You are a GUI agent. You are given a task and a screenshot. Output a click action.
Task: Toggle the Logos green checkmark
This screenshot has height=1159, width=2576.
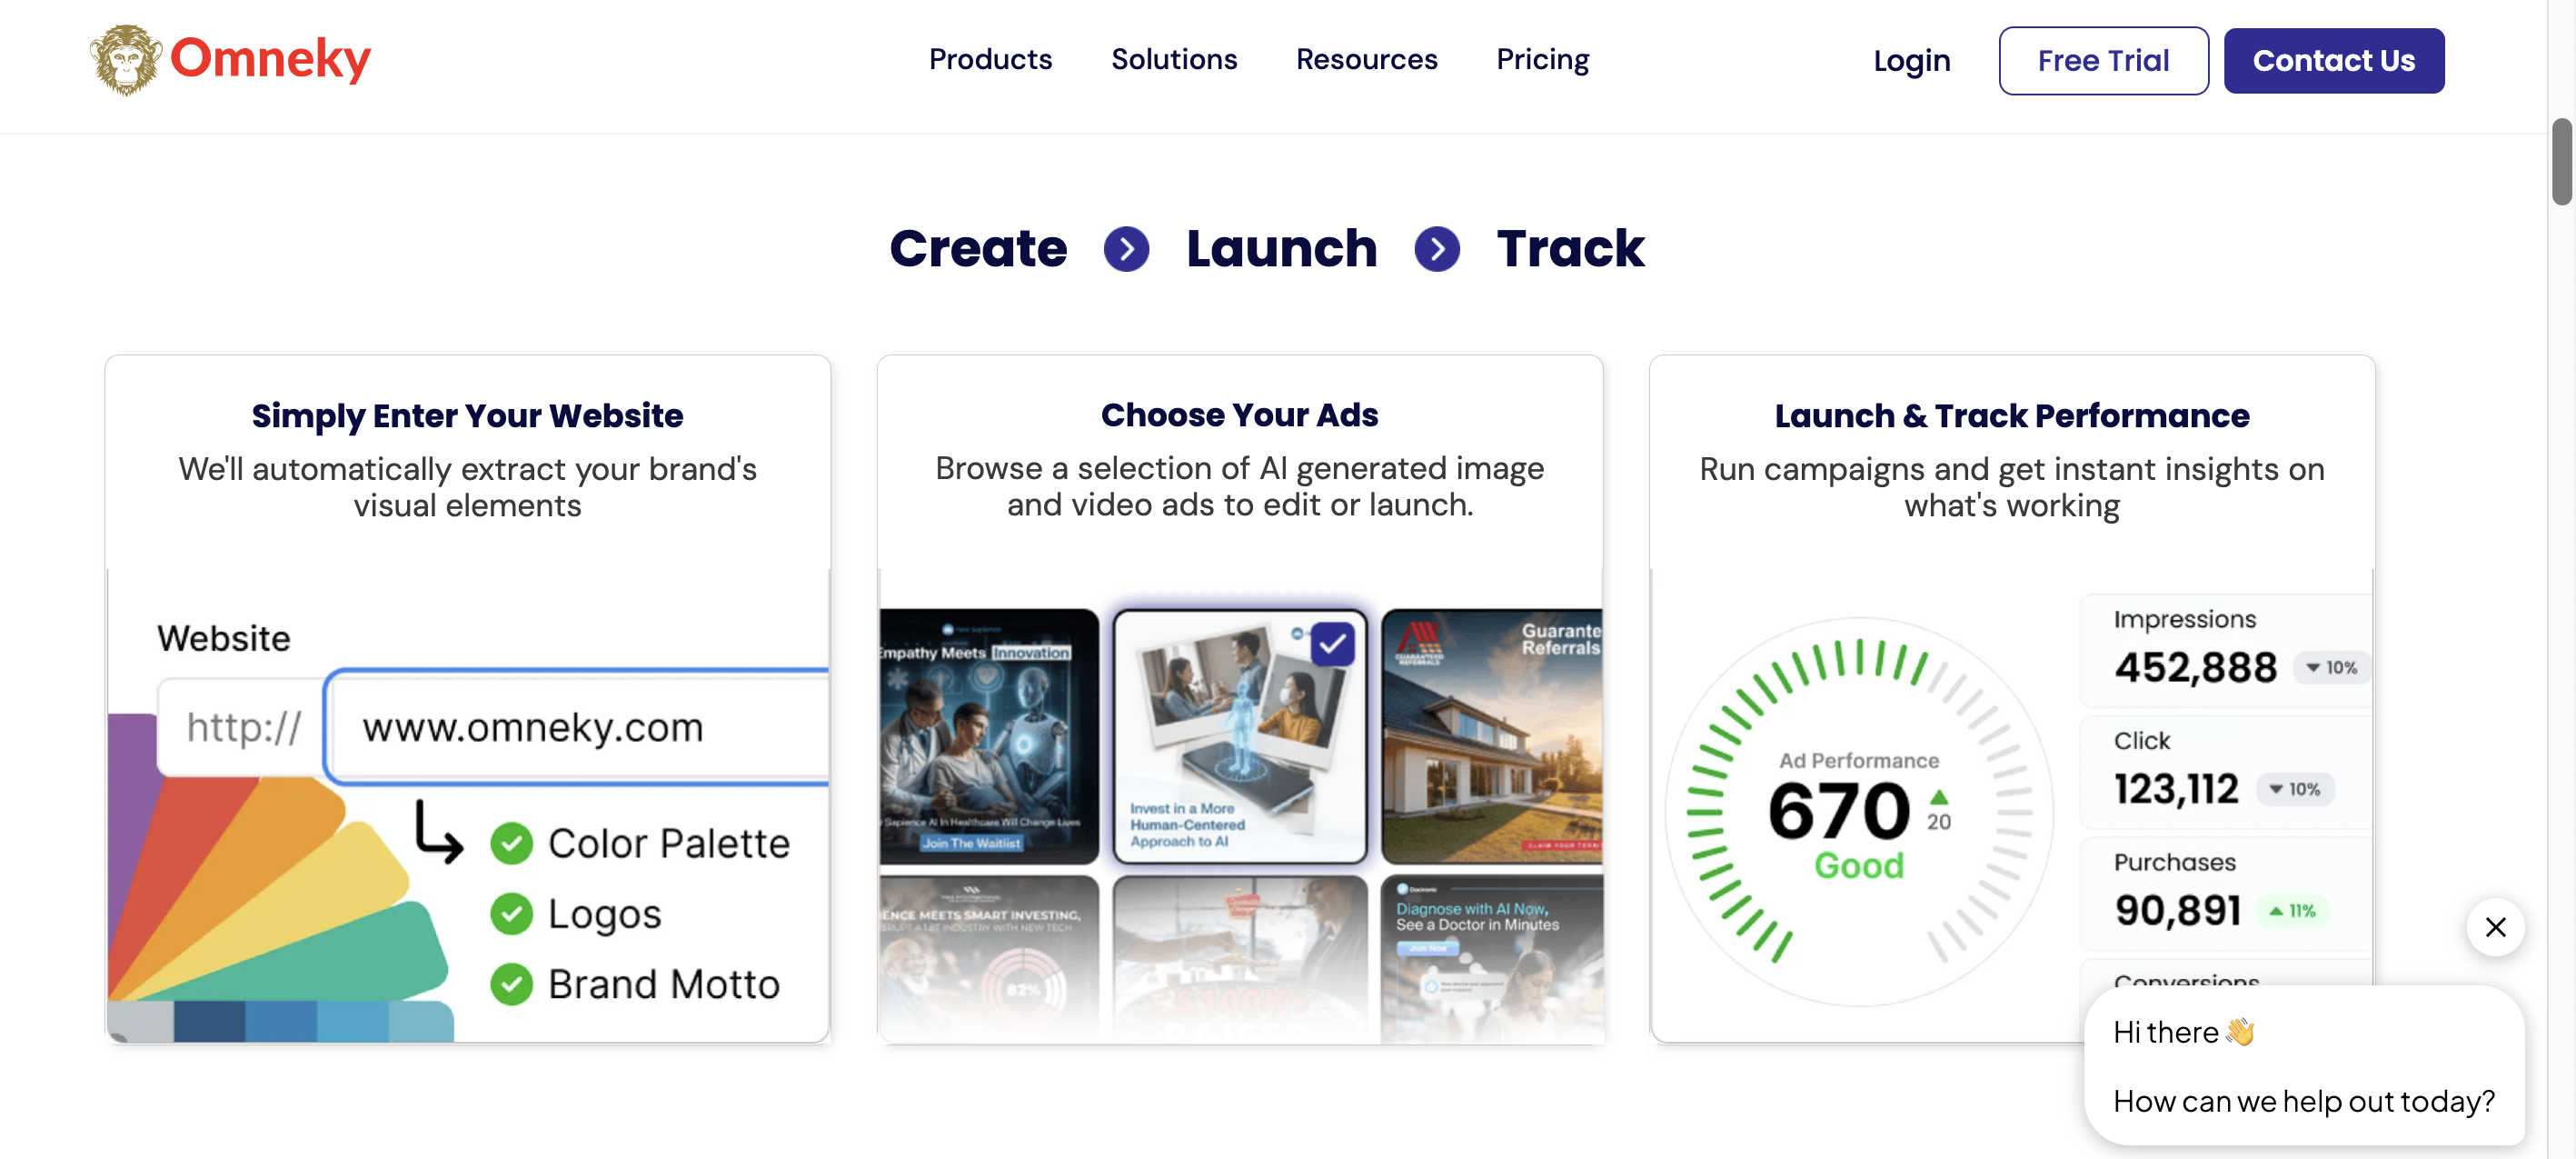point(511,913)
